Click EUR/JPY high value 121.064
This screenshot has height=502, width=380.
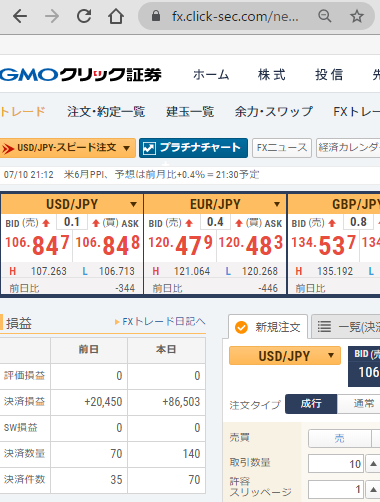point(192,271)
